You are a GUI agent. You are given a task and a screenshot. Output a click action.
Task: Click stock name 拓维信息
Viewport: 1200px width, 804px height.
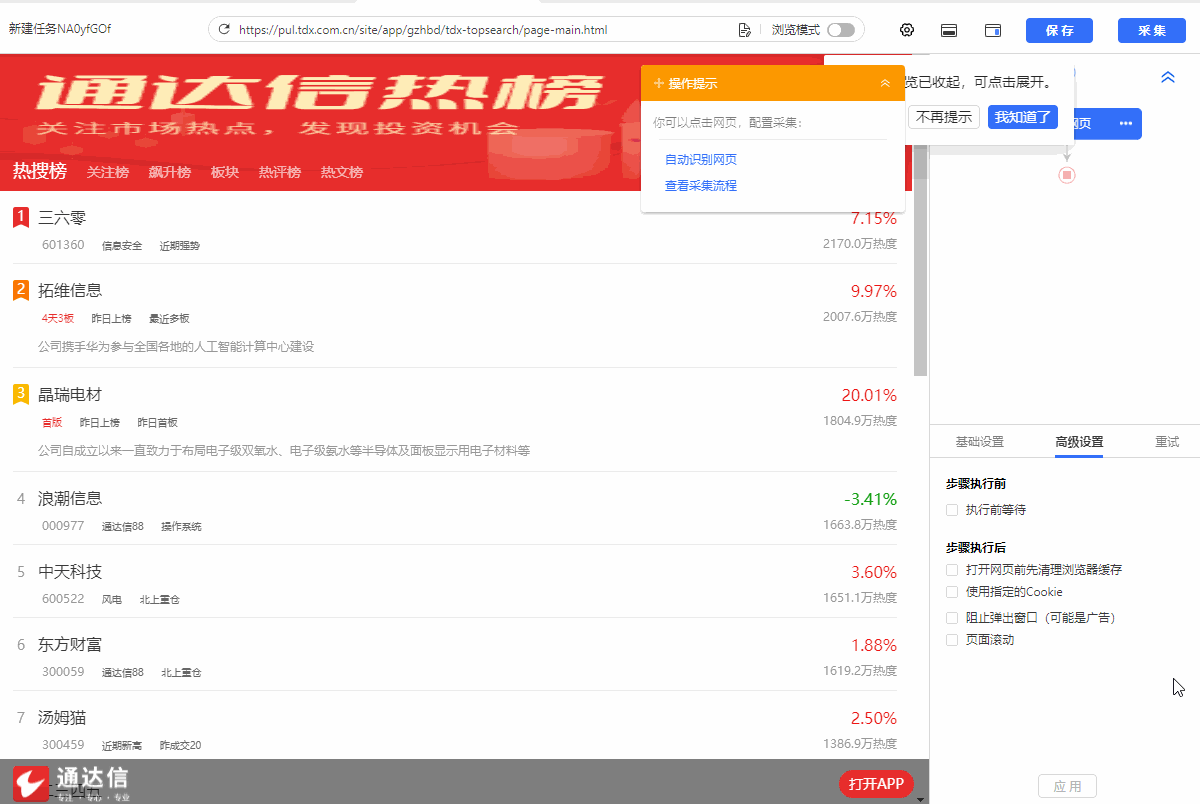coord(70,290)
